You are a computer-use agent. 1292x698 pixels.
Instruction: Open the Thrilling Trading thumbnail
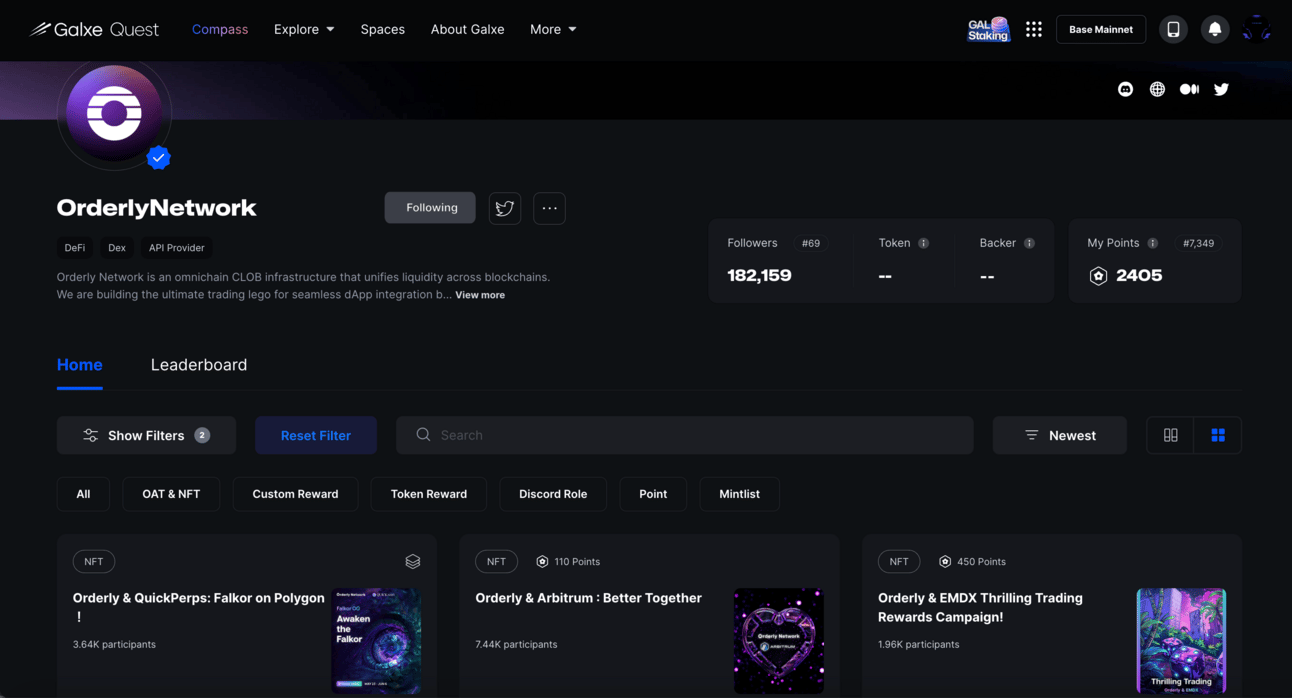coord(1181,641)
